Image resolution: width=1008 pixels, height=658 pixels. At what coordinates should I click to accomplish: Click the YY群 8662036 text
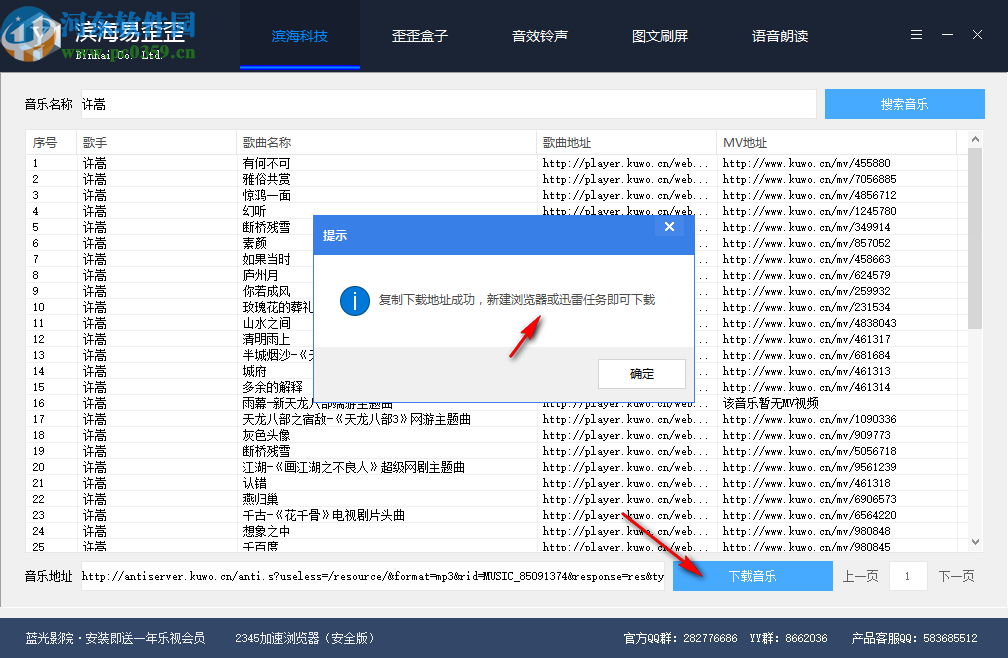[x=788, y=638]
